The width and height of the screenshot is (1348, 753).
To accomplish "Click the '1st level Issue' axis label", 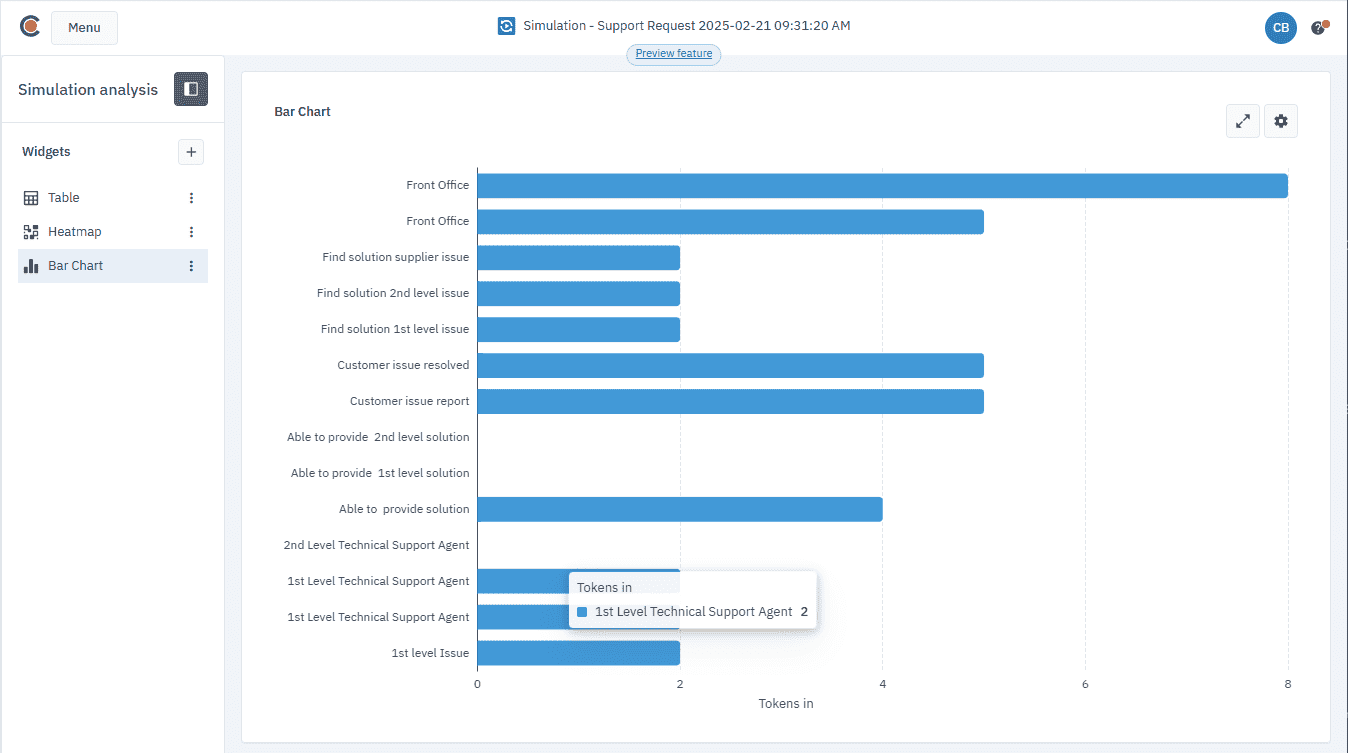I will (430, 654).
